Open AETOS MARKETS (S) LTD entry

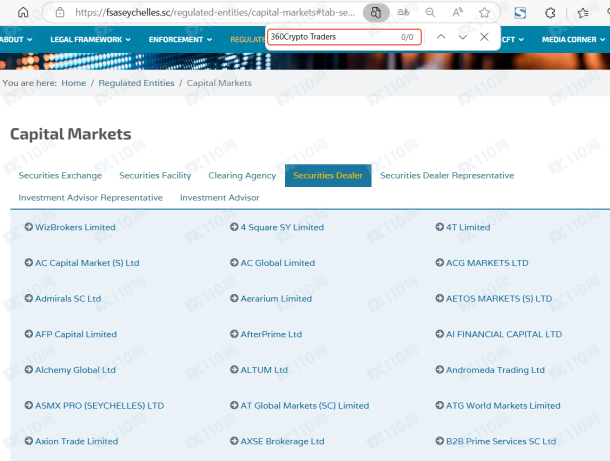coord(499,299)
